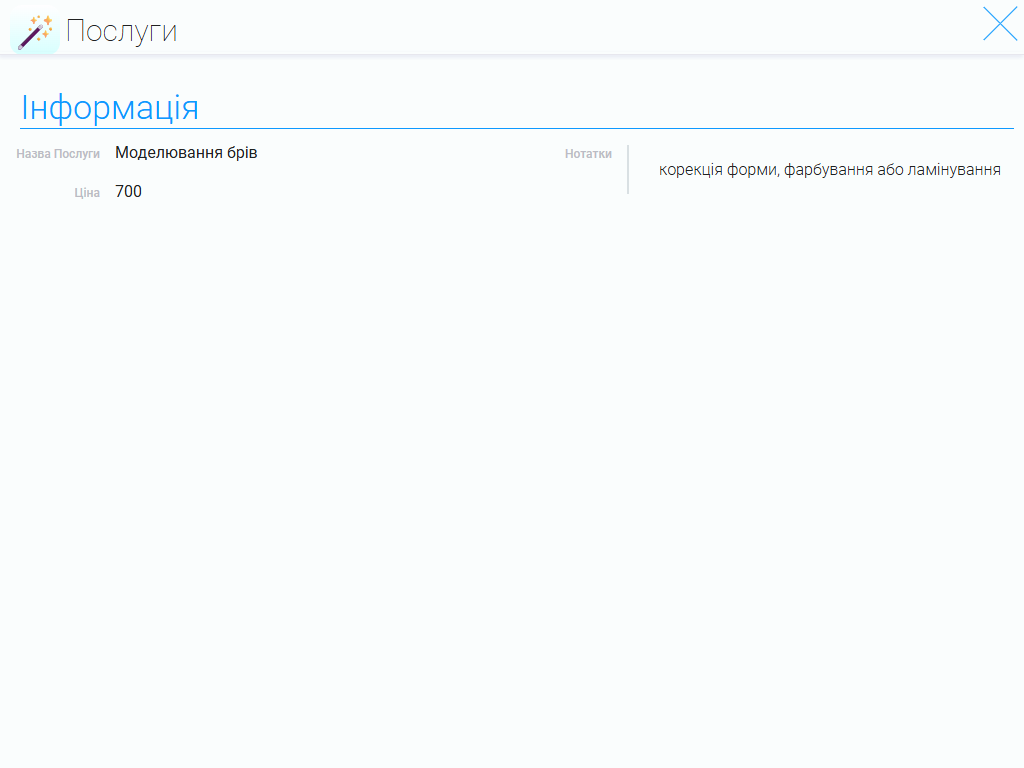Viewport: 1024px width, 768px height.
Task: Click the magic wand Послуги icon
Action: tap(35, 32)
